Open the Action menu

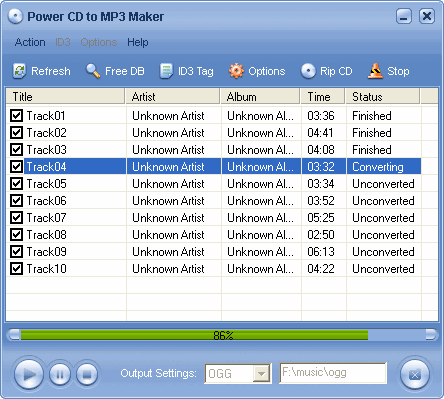(x=30, y=42)
